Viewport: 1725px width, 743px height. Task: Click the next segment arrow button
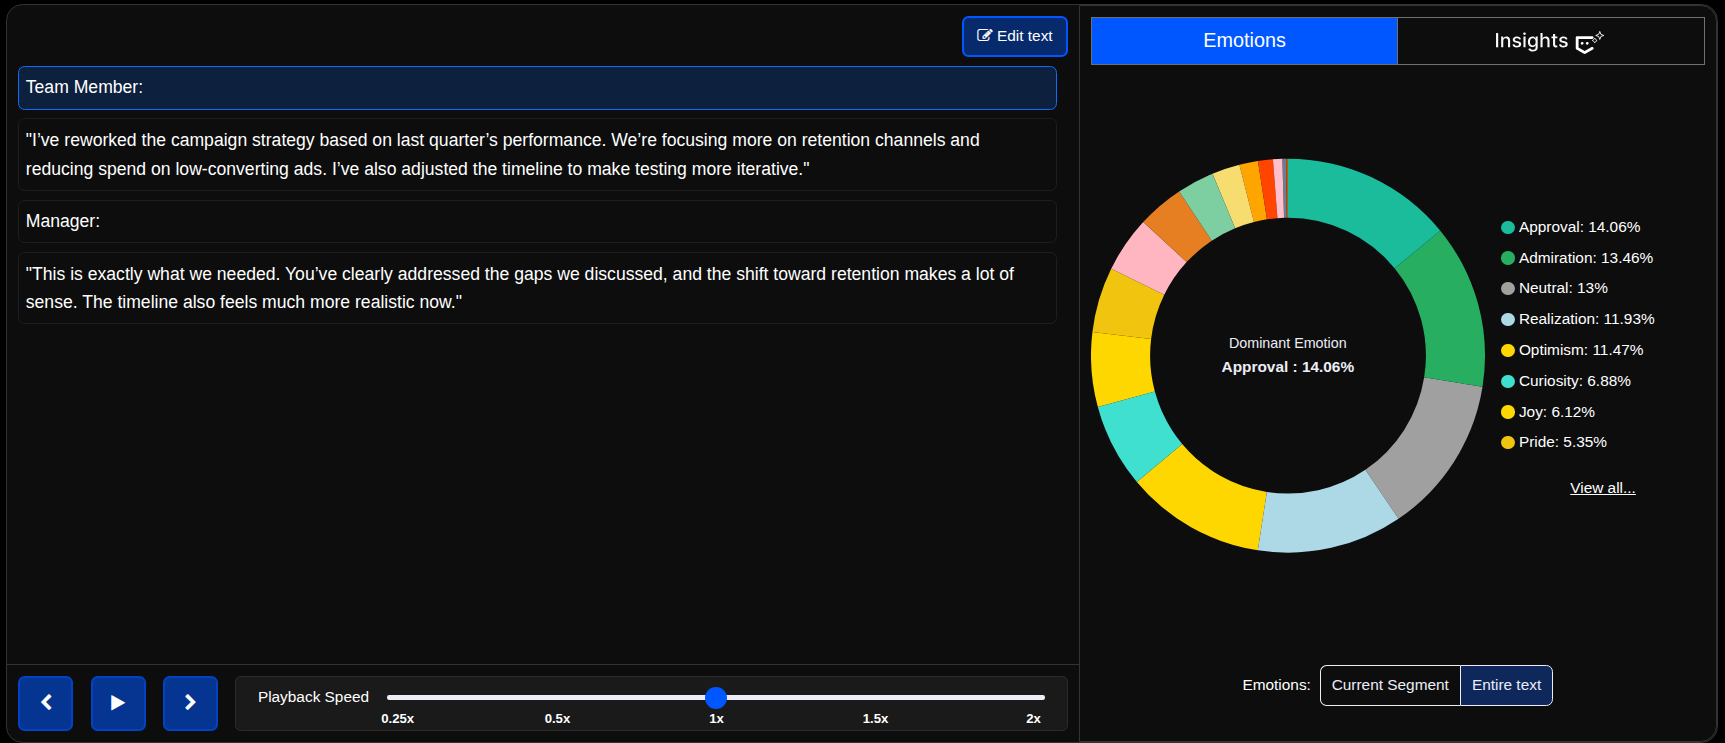[190, 703]
